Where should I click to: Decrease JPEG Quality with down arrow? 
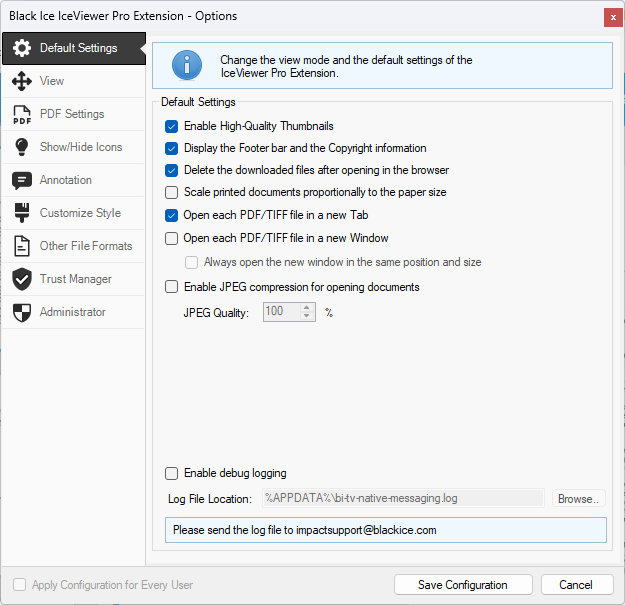pos(307,316)
